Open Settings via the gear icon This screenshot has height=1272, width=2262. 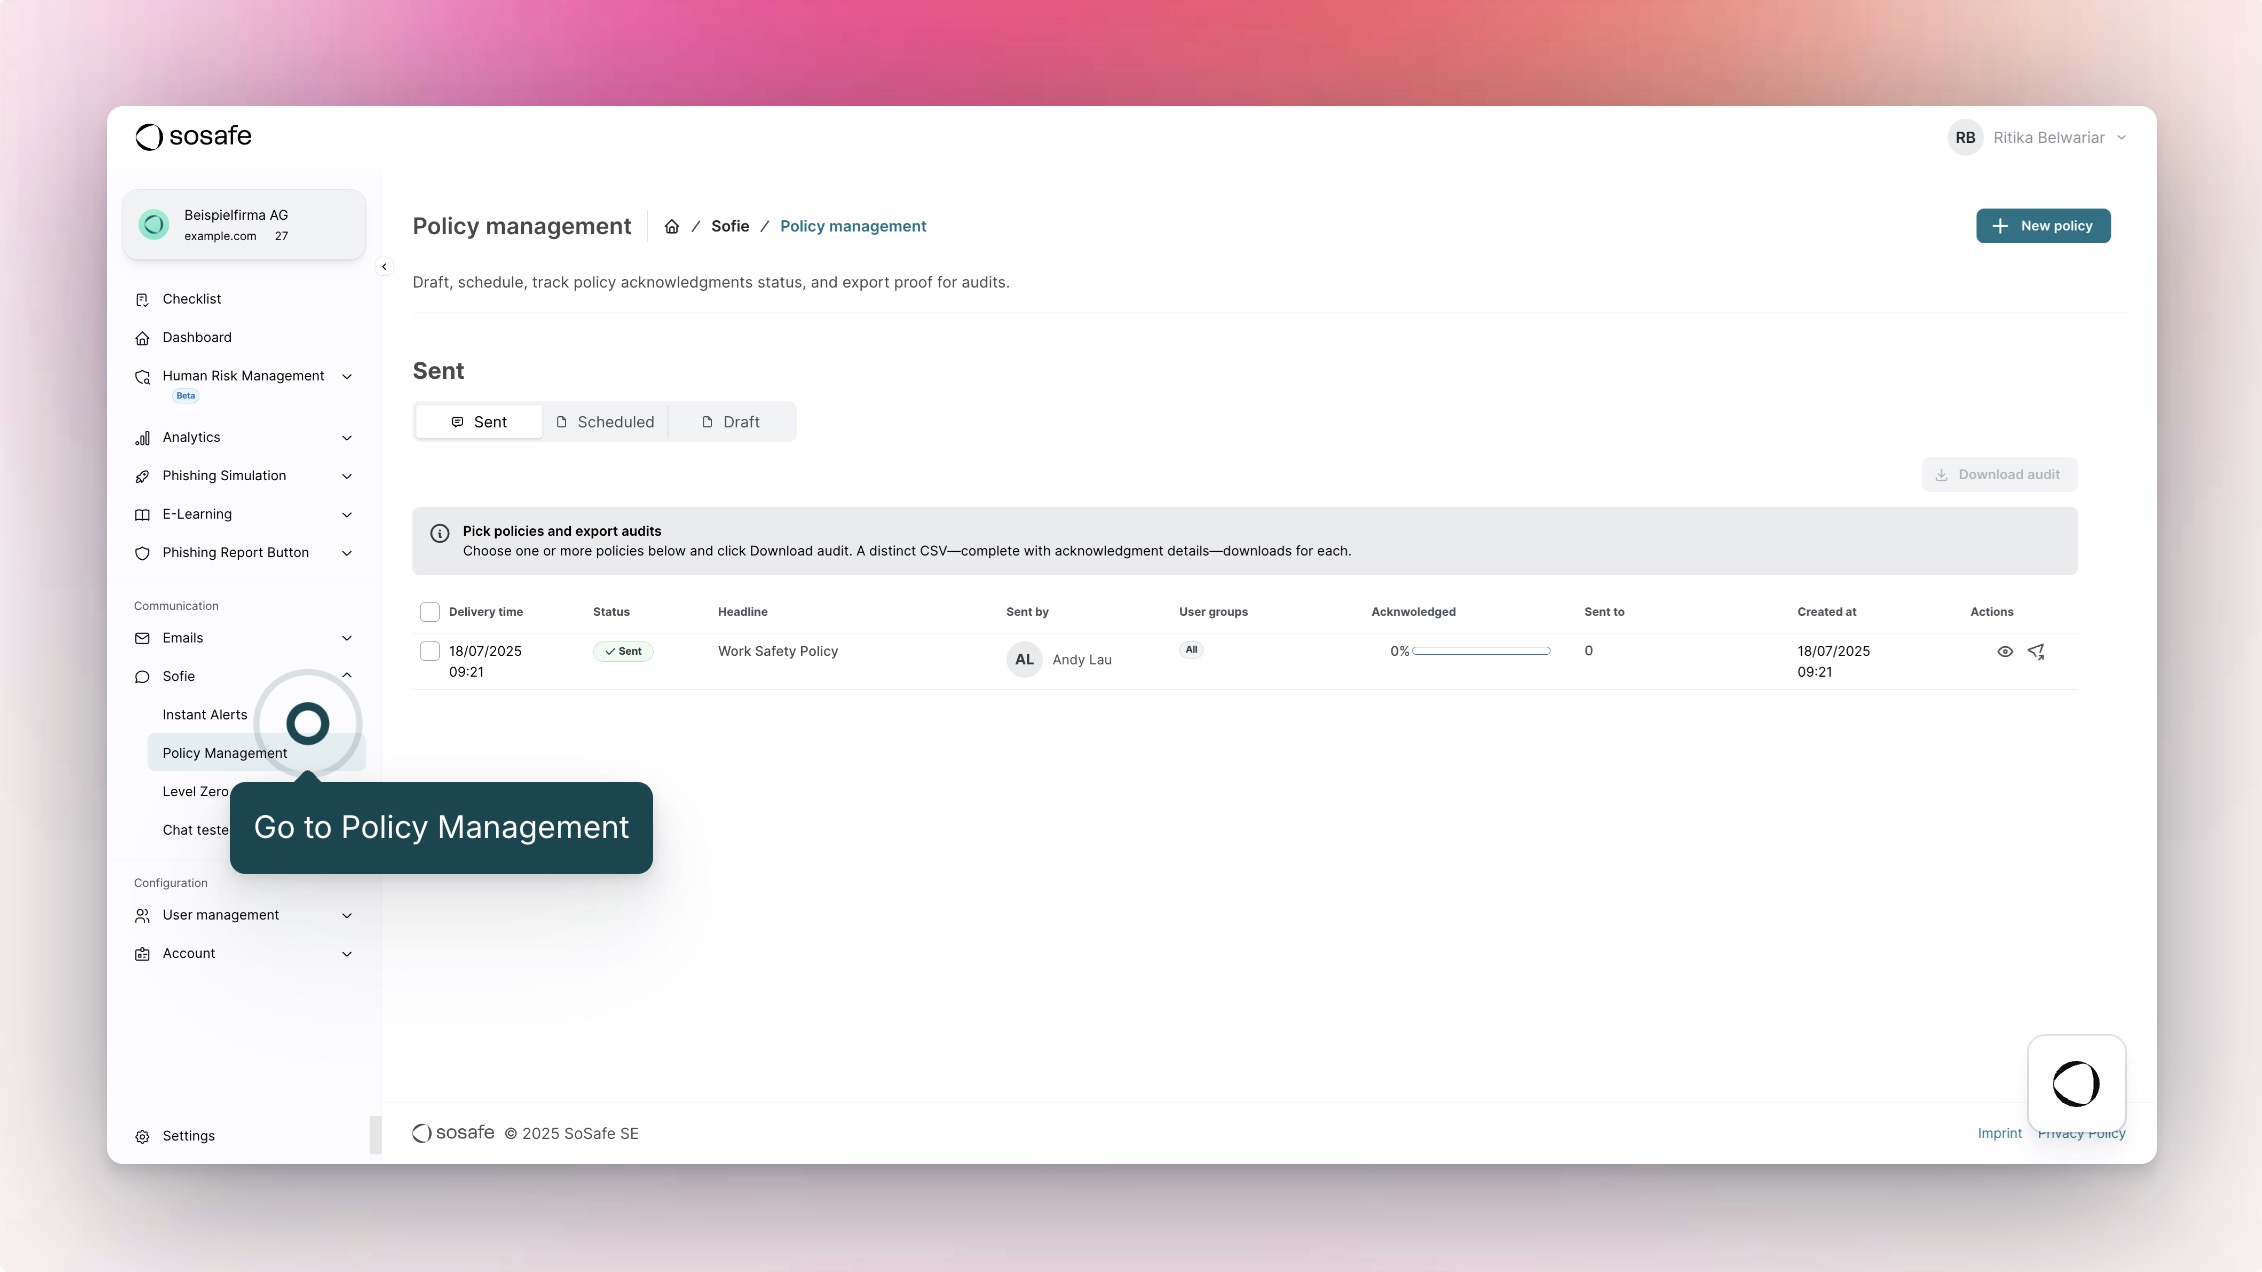(142, 1137)
